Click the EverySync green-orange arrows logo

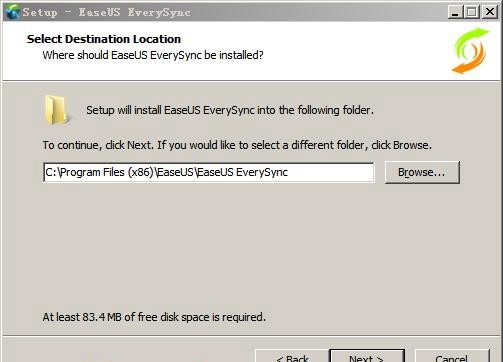(470, 51)
